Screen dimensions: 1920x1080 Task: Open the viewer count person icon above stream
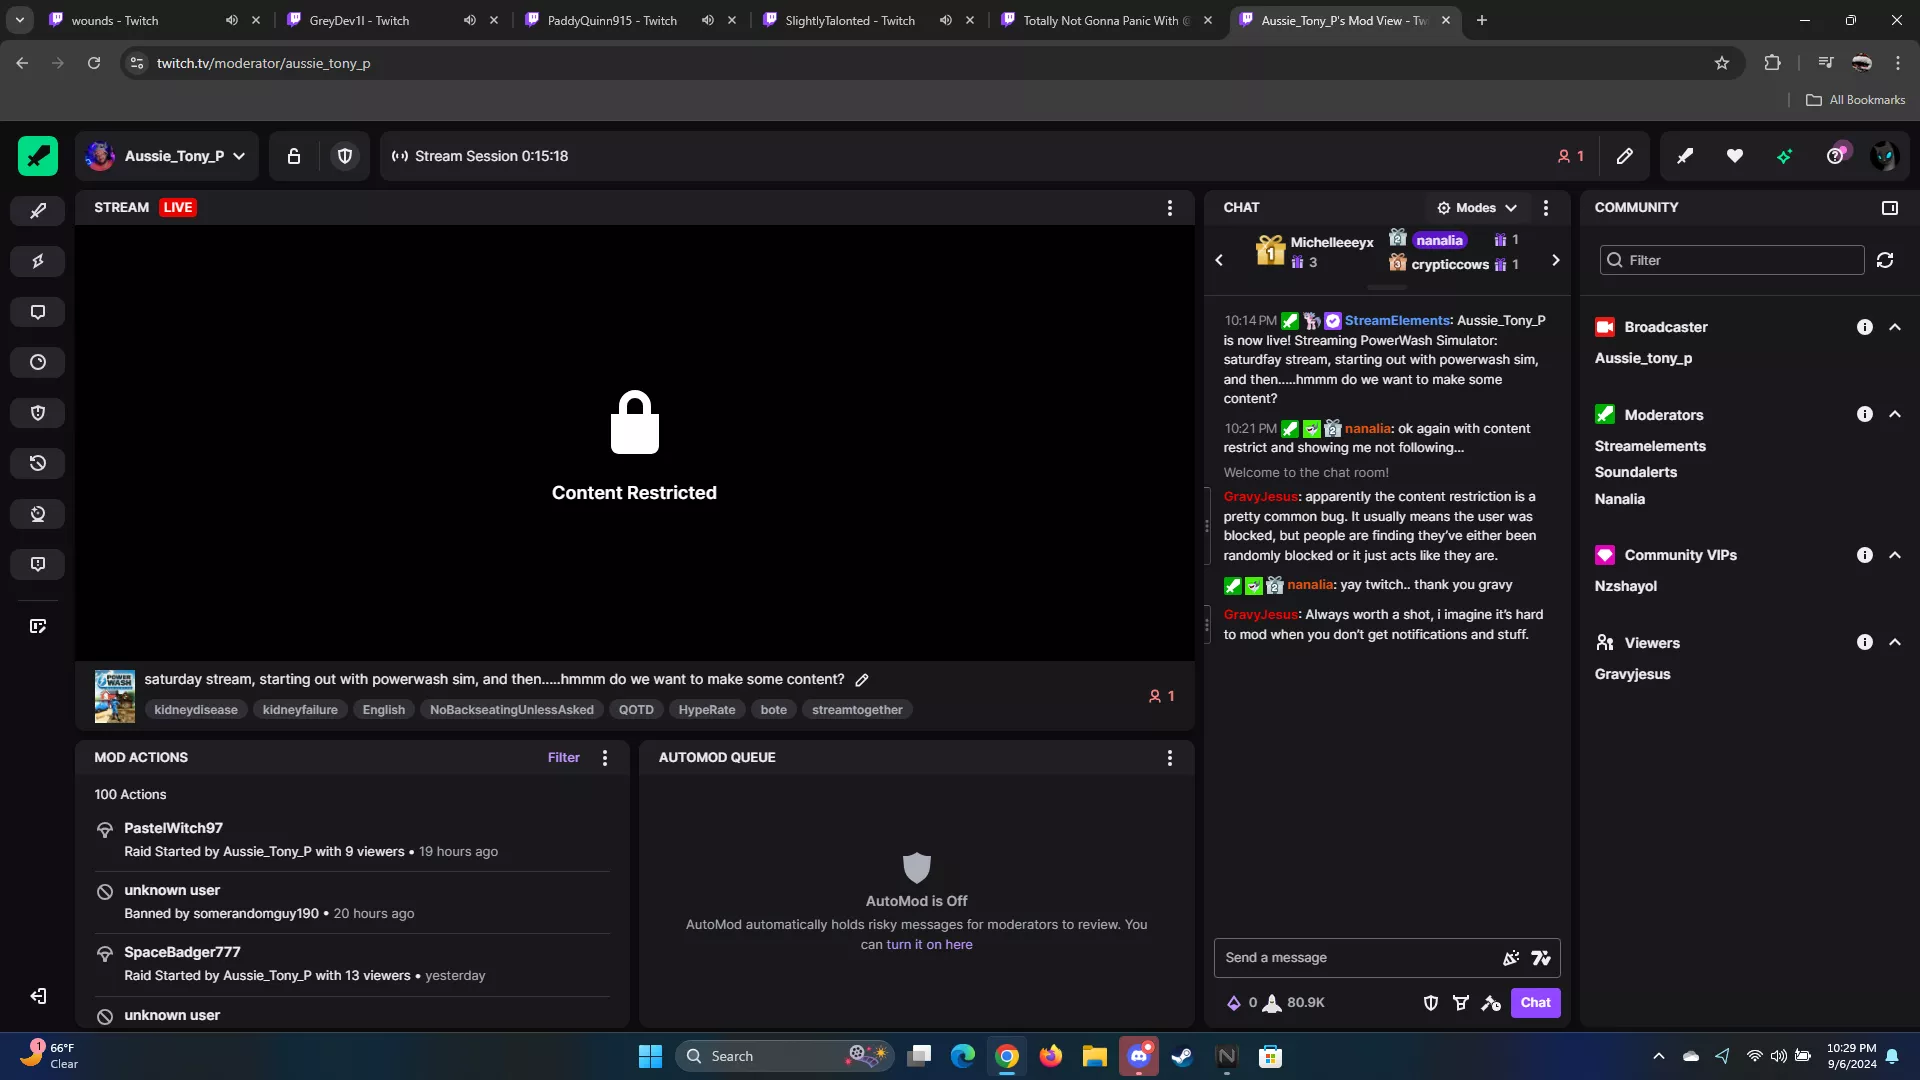click(1568, 156)
